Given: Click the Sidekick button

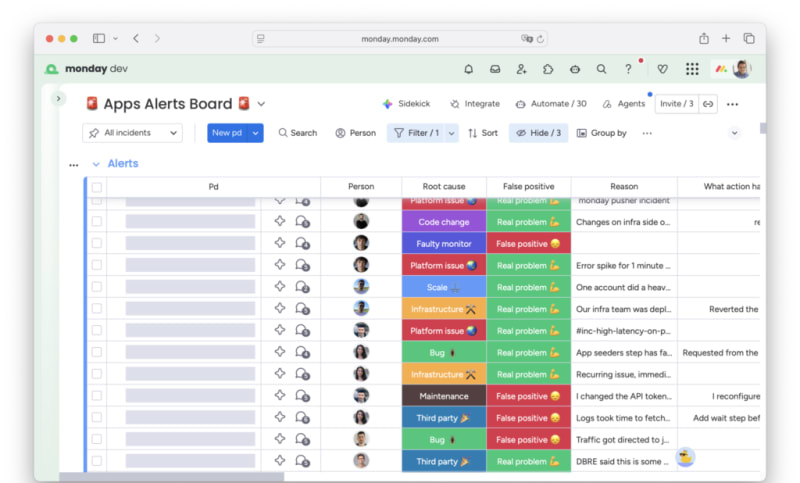Looking at the screenshot, I should pyautogui.click(x=406, y=104).
